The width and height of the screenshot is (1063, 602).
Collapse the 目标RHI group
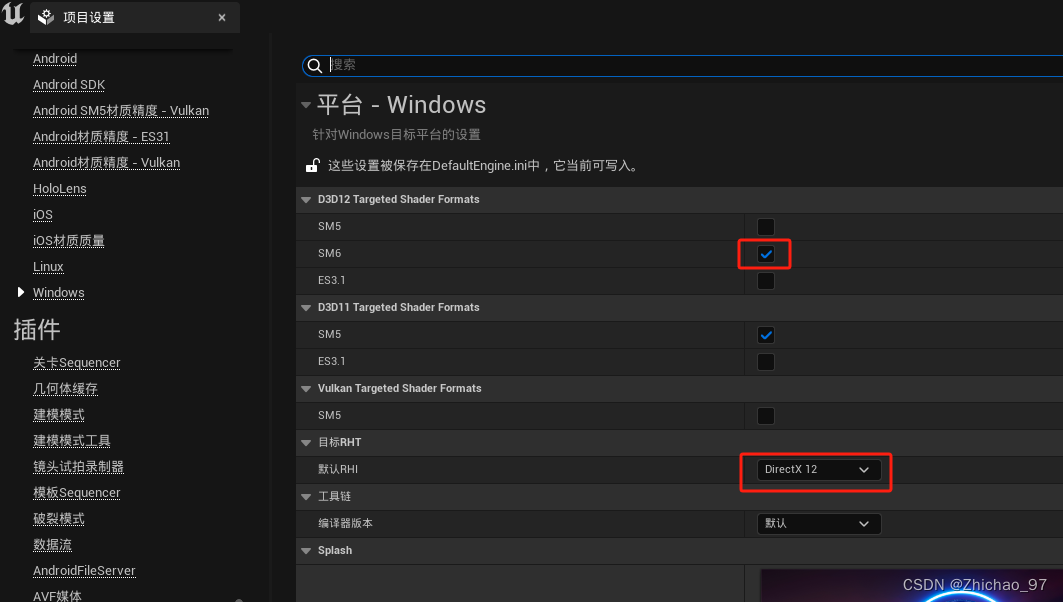(x=306, y=443)
